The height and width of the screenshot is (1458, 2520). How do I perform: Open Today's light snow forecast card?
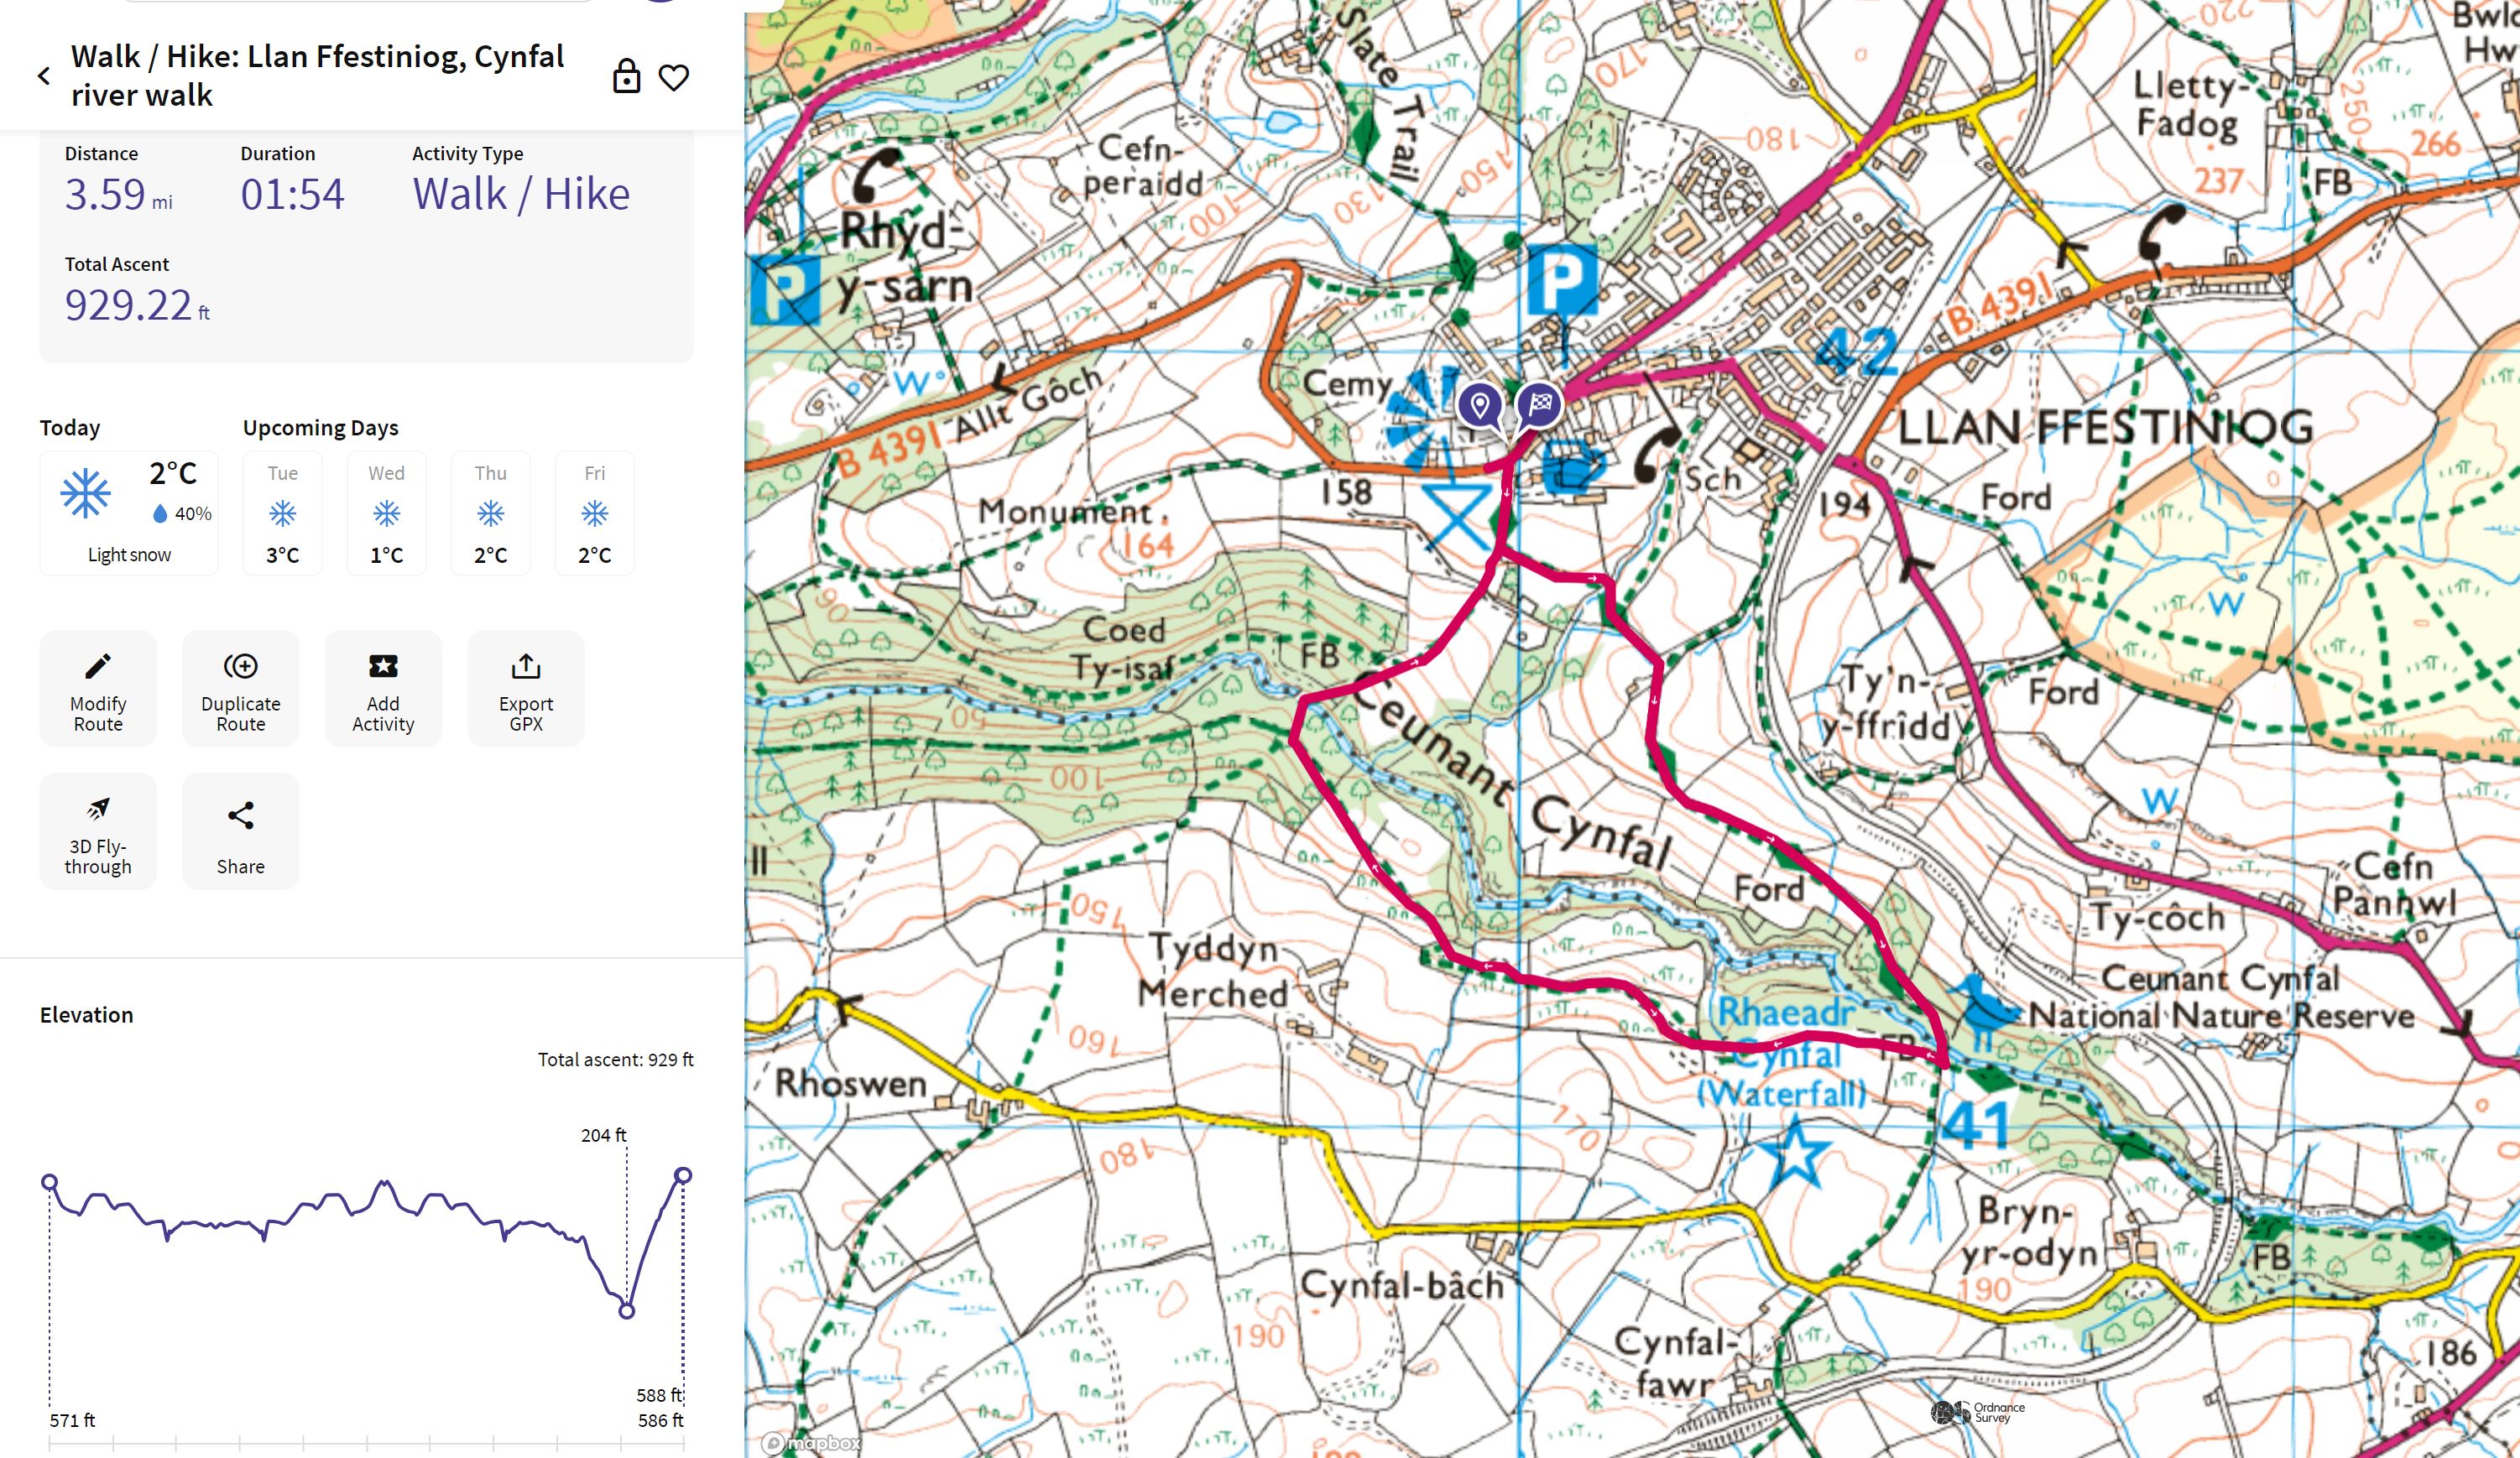129,513
